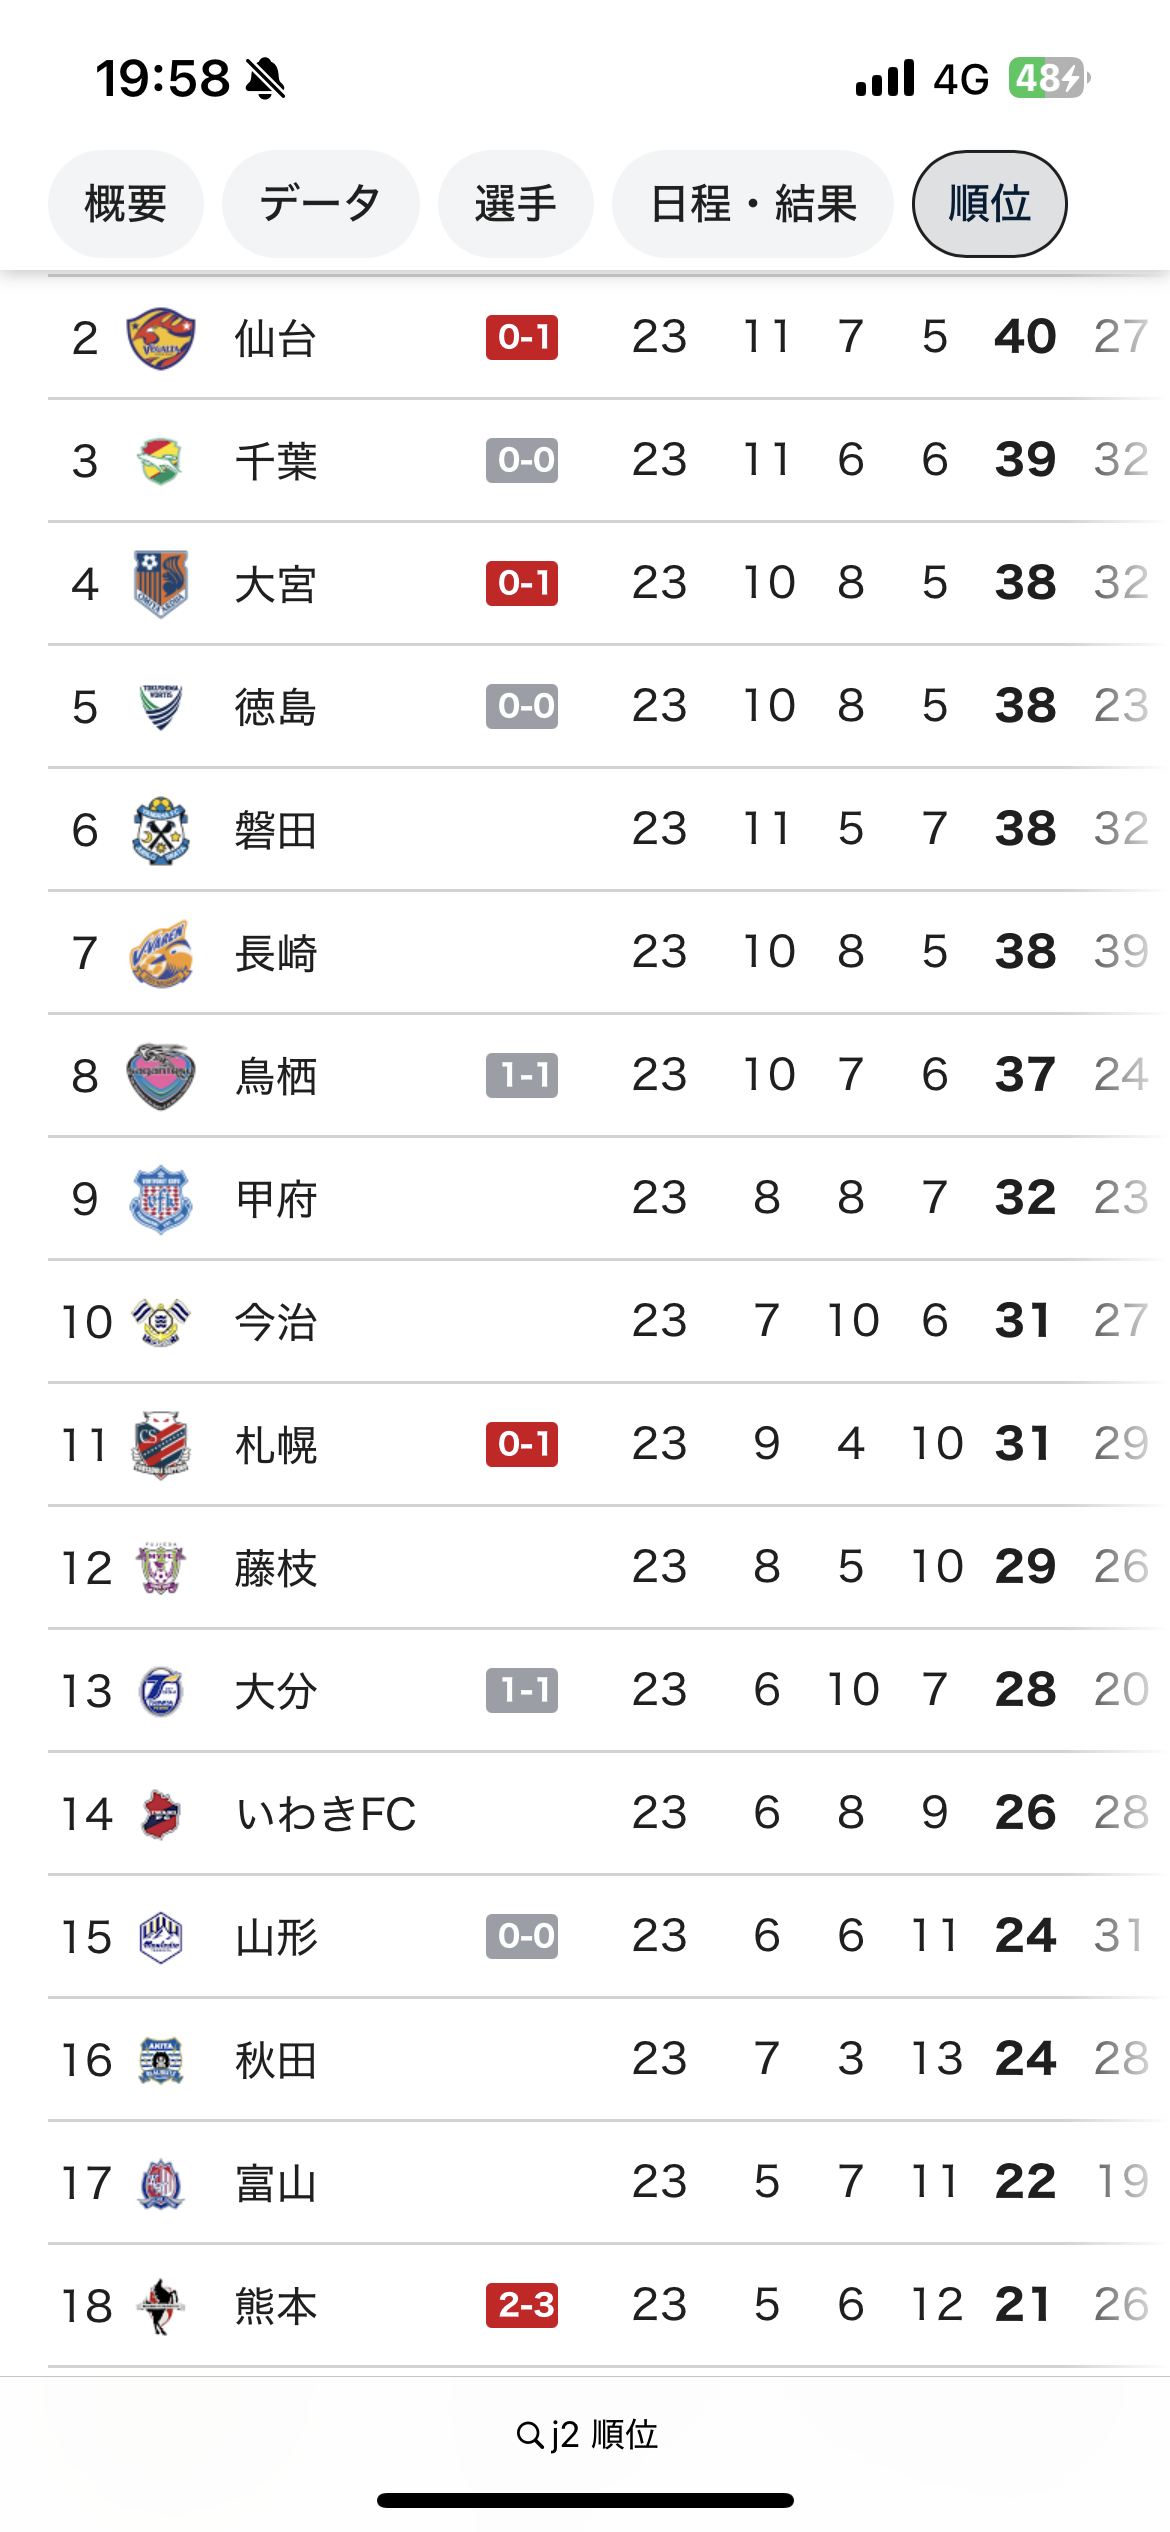The height and width of the screenshot is (2532, 1170).
Task: Open the 選手 tab
Action: tap(515, 204)
